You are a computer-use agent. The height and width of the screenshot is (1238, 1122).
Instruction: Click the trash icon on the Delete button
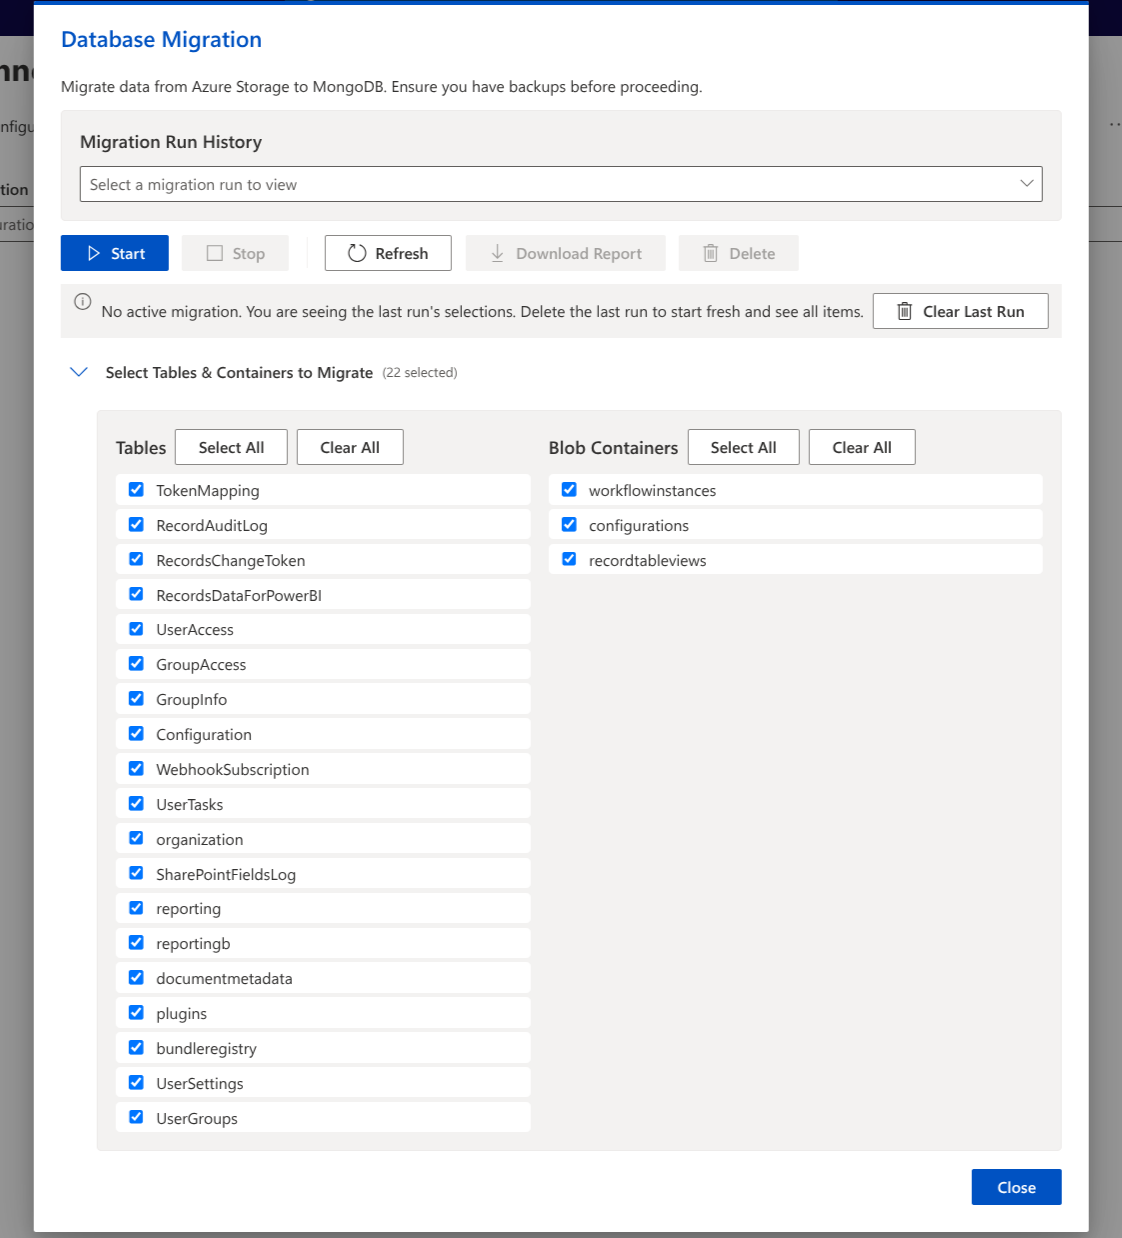711,253
